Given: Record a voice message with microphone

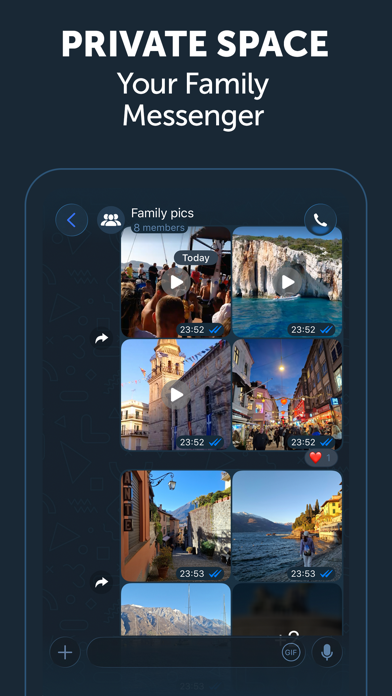Looking at the screenshot, I should point(327,652).
